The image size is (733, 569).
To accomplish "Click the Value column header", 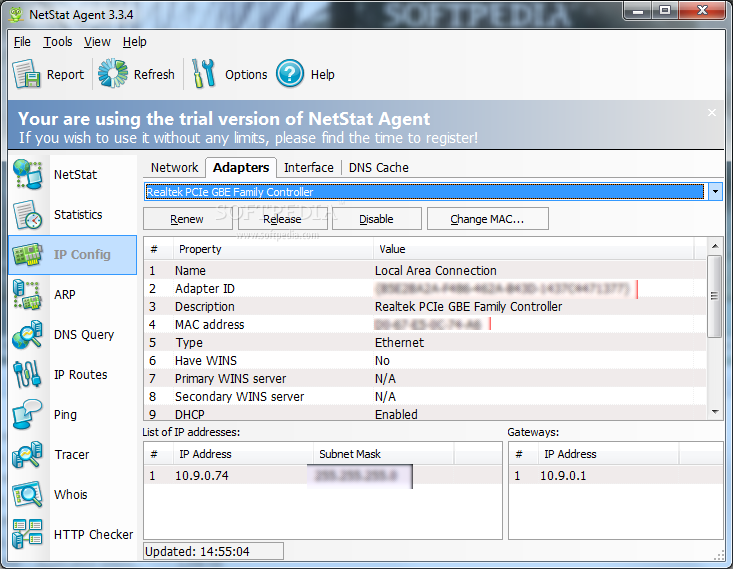I will (533, 249).
